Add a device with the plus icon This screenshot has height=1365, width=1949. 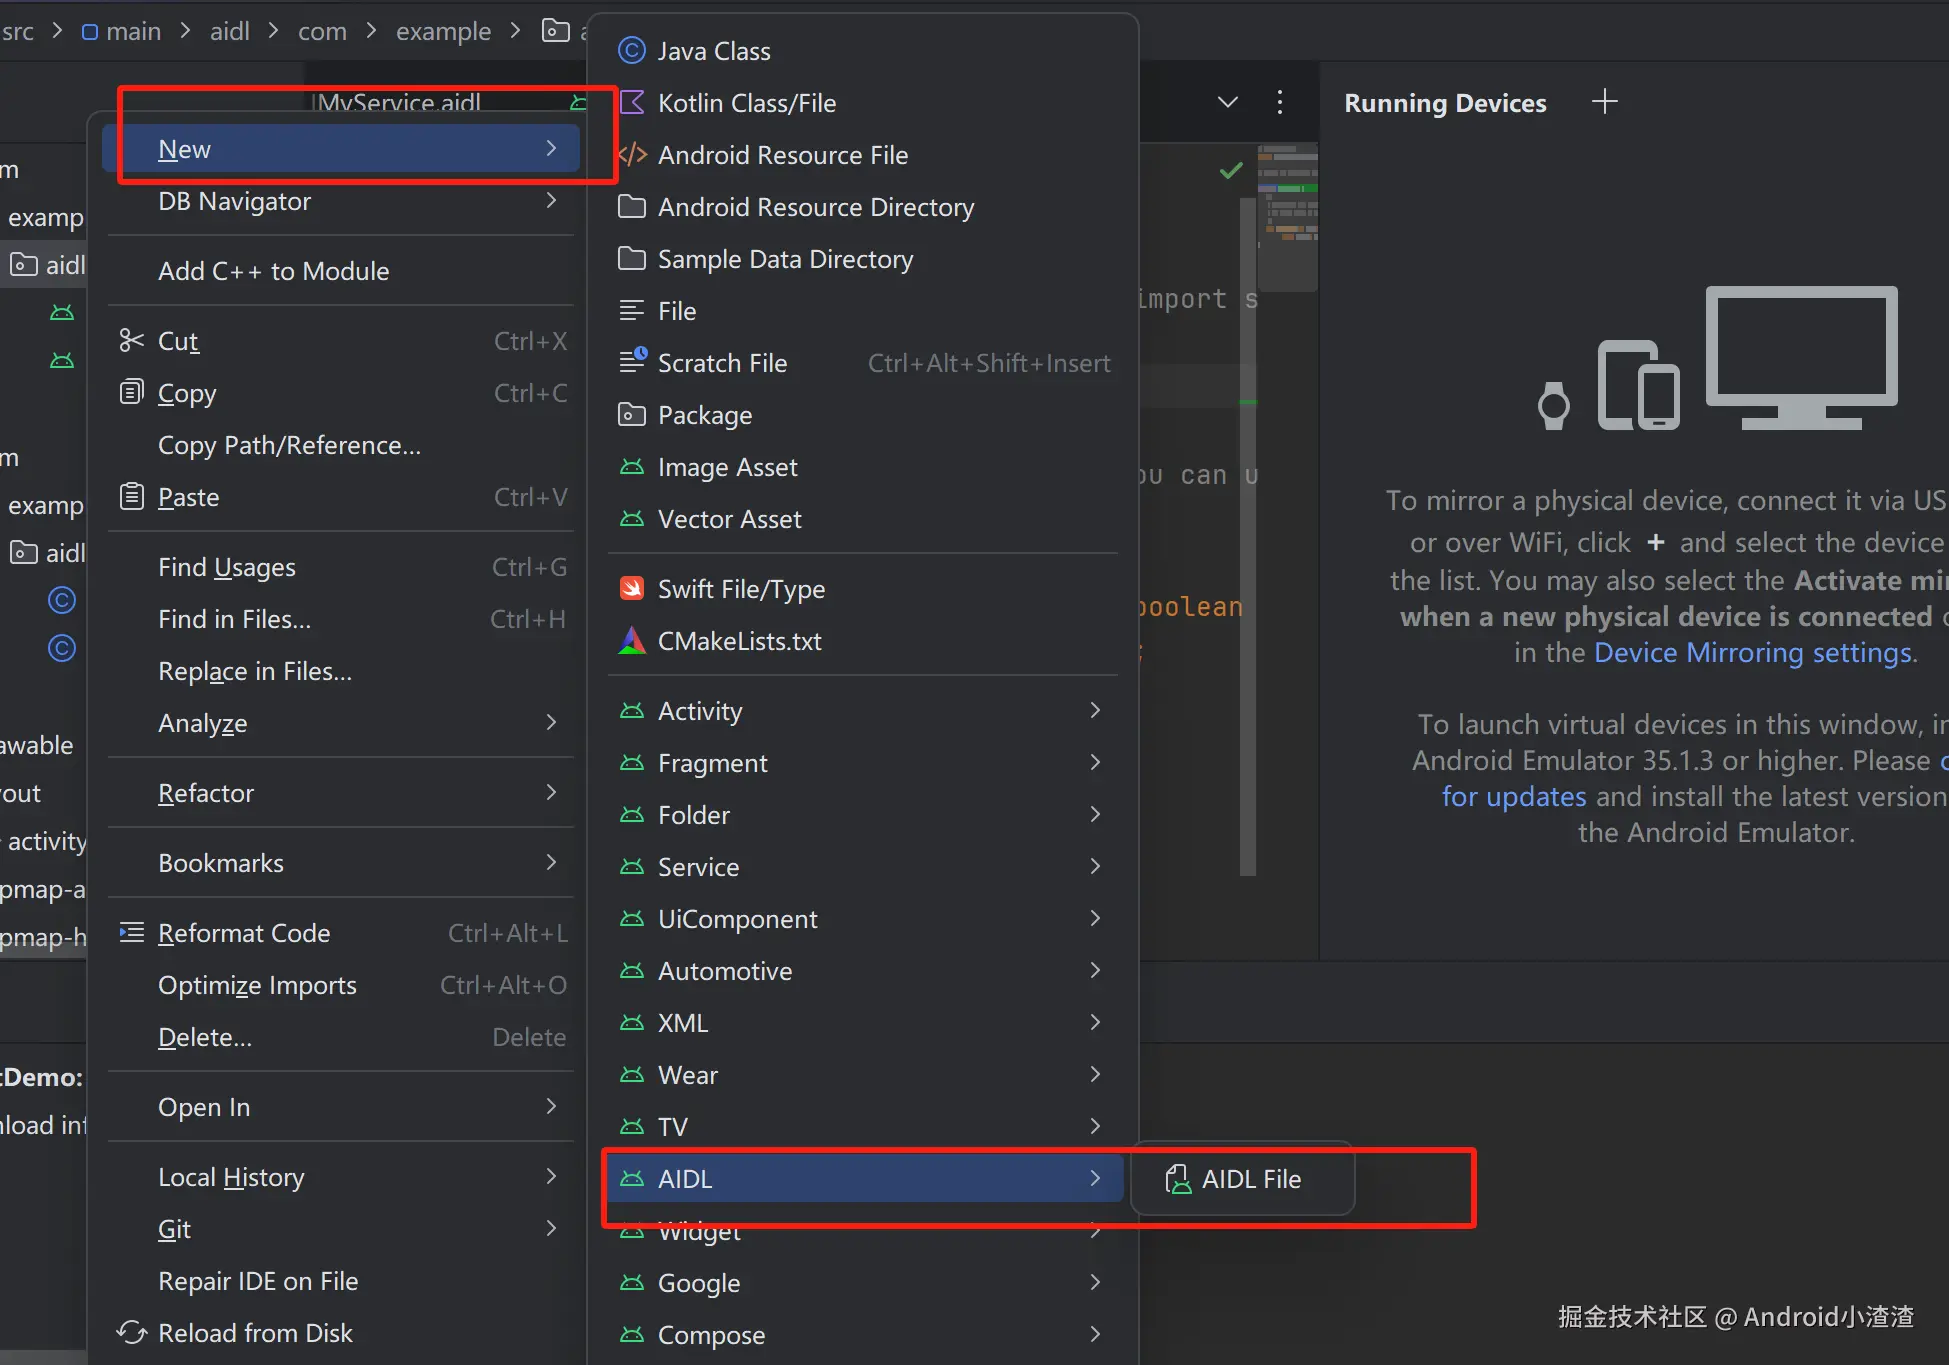coord(1604,102)
